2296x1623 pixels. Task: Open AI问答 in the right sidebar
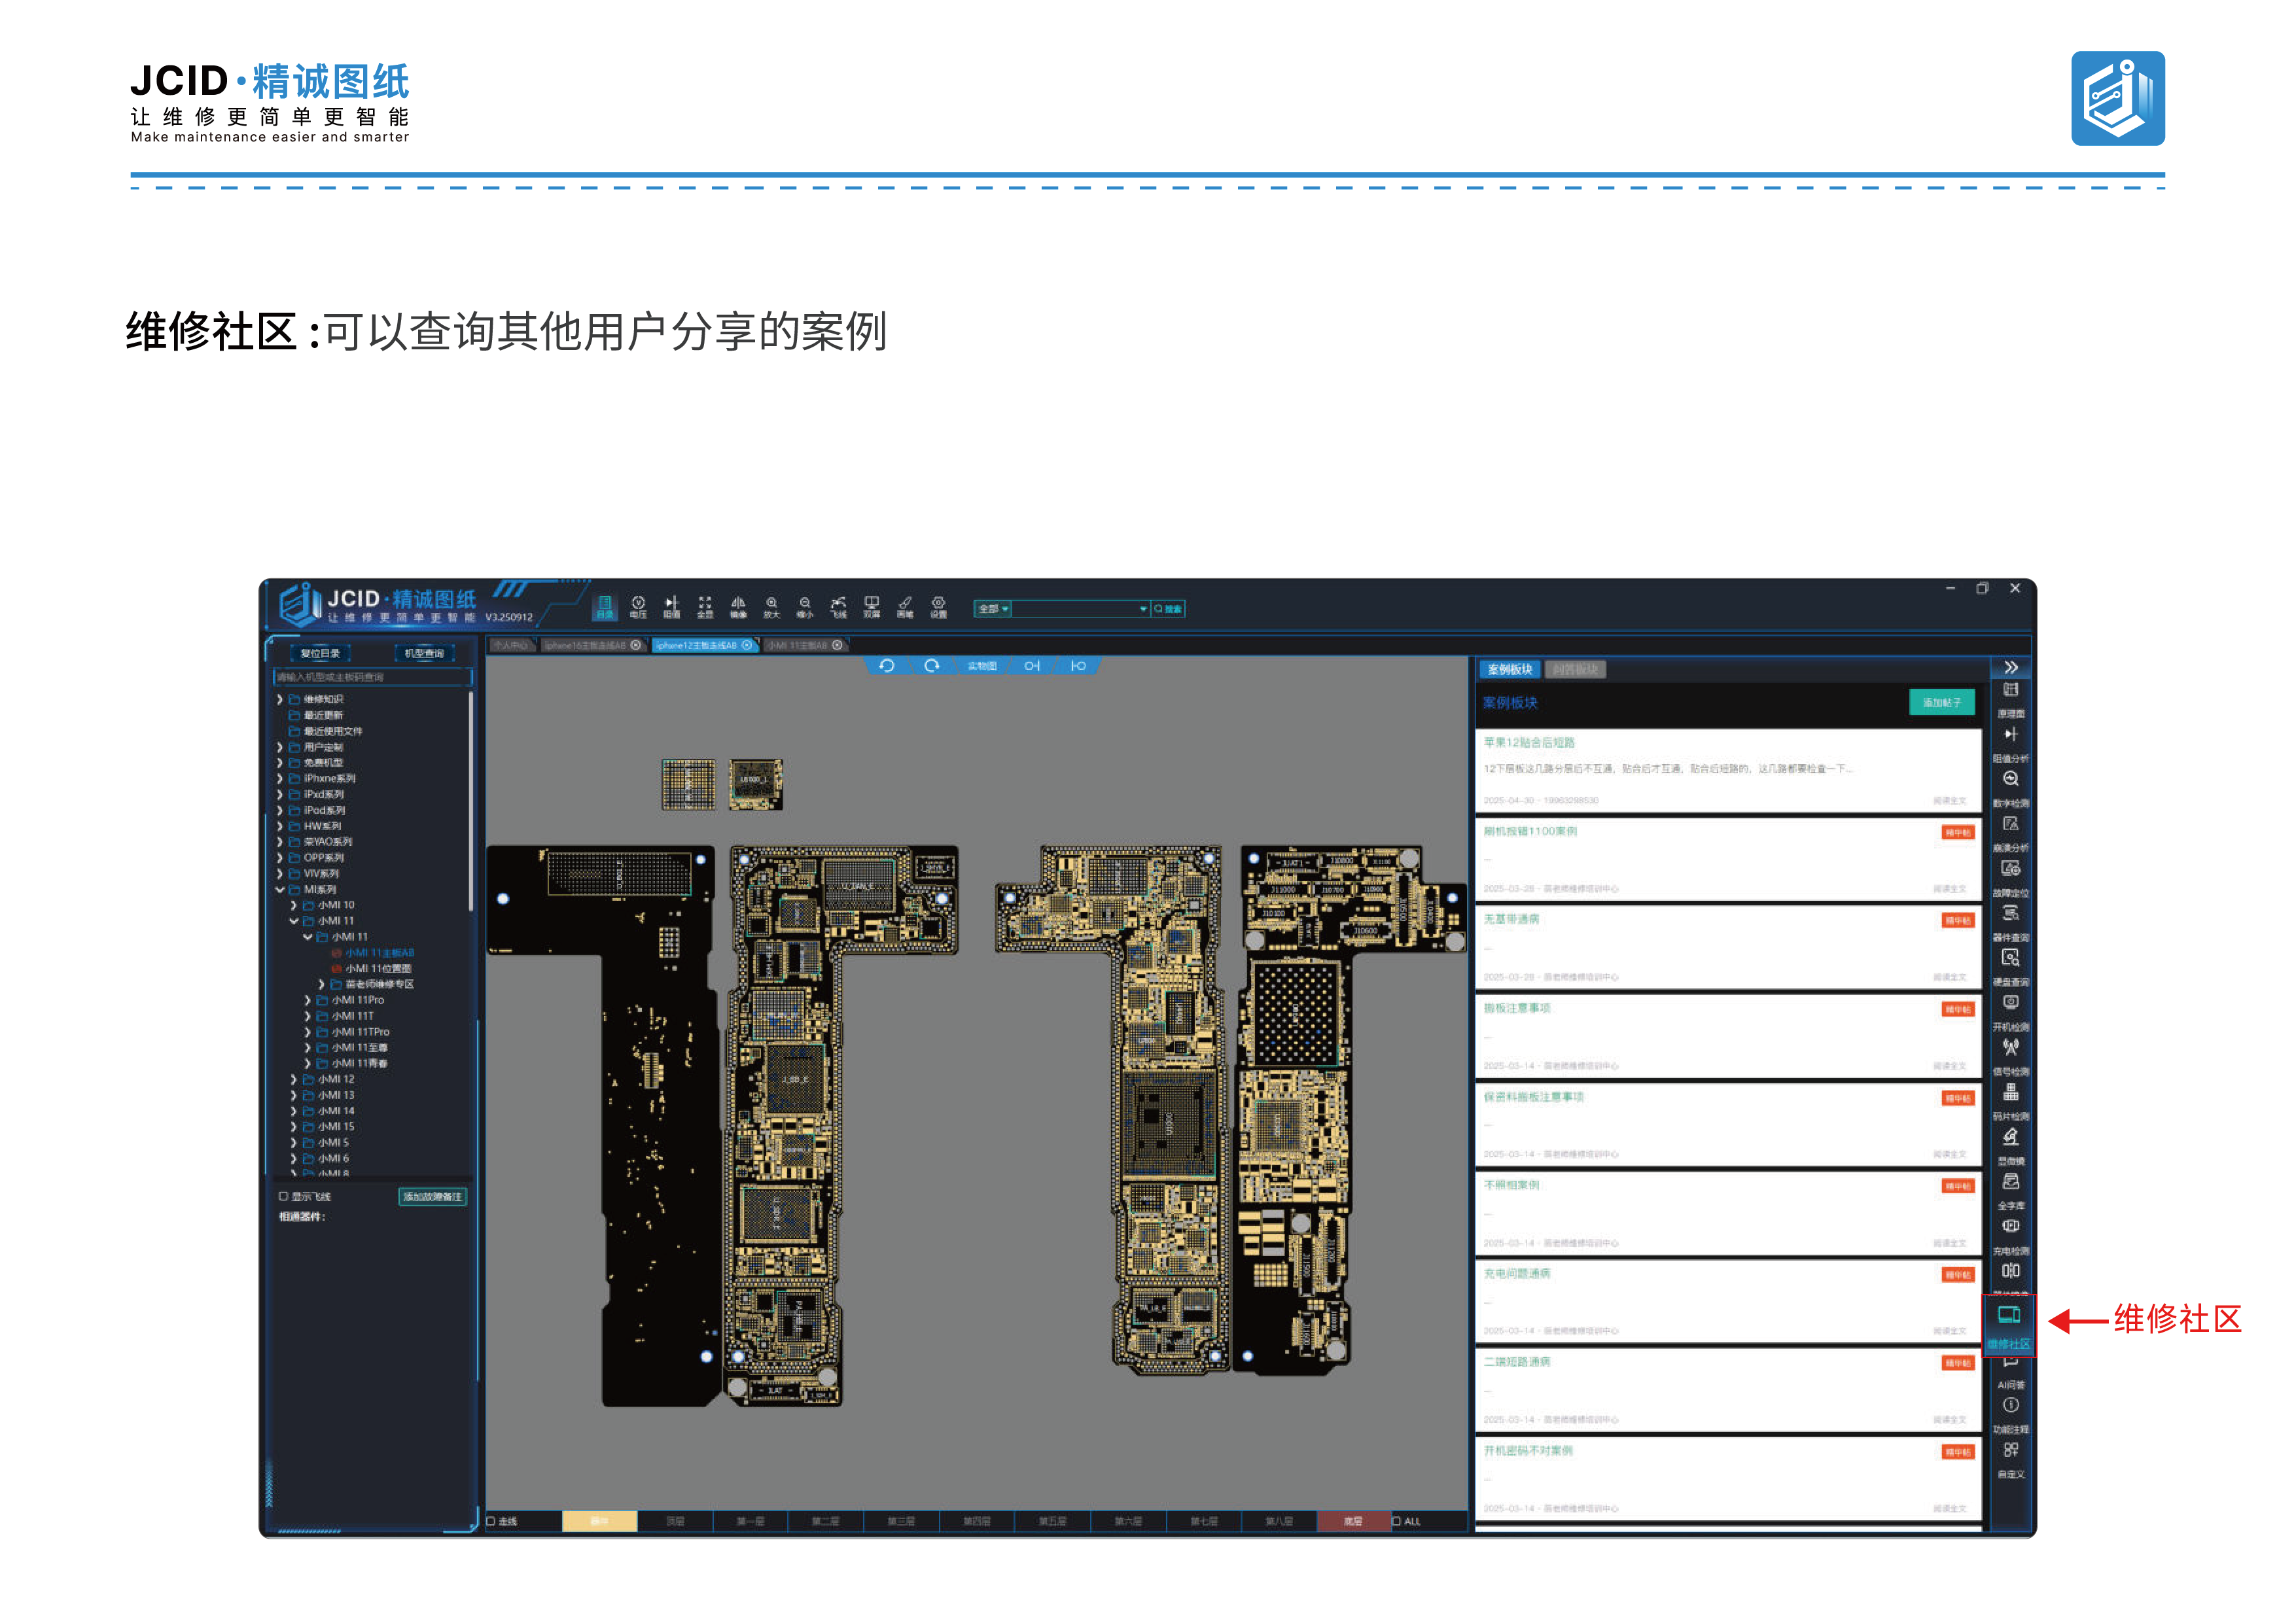click(2011, 1373)
